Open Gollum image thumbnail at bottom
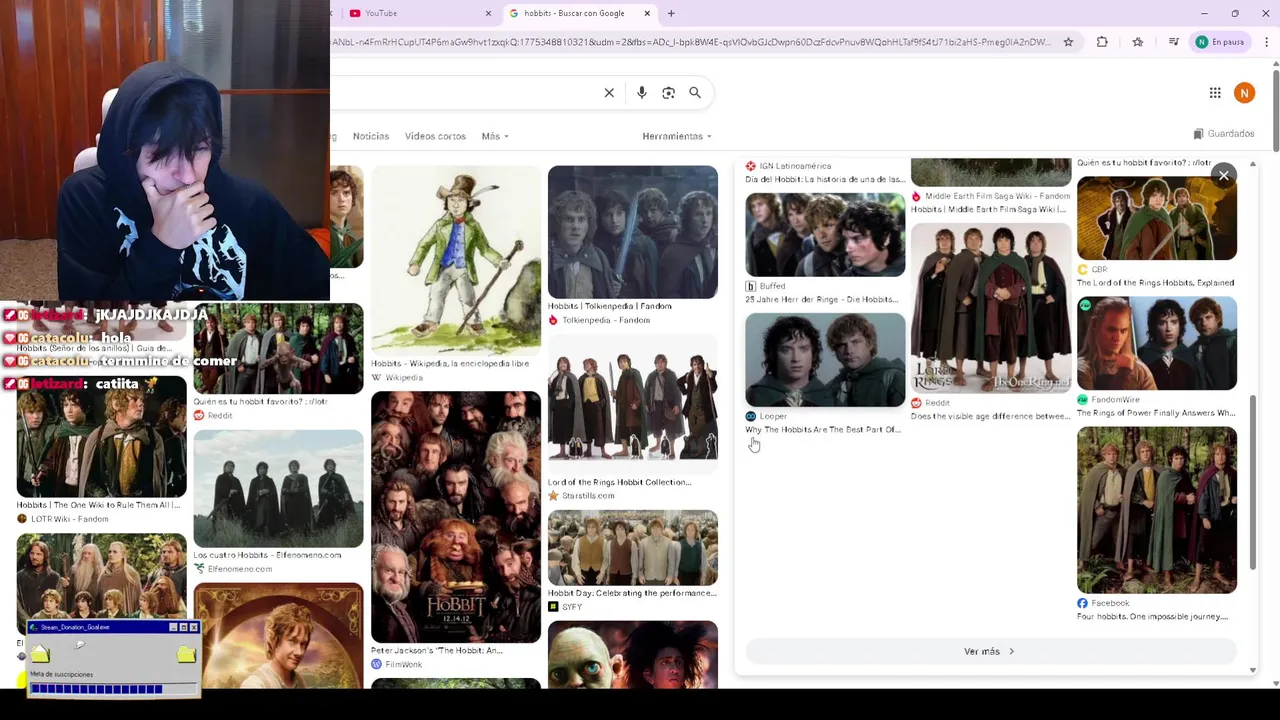This screenshot has width=1280, height=720. (633, 654)
